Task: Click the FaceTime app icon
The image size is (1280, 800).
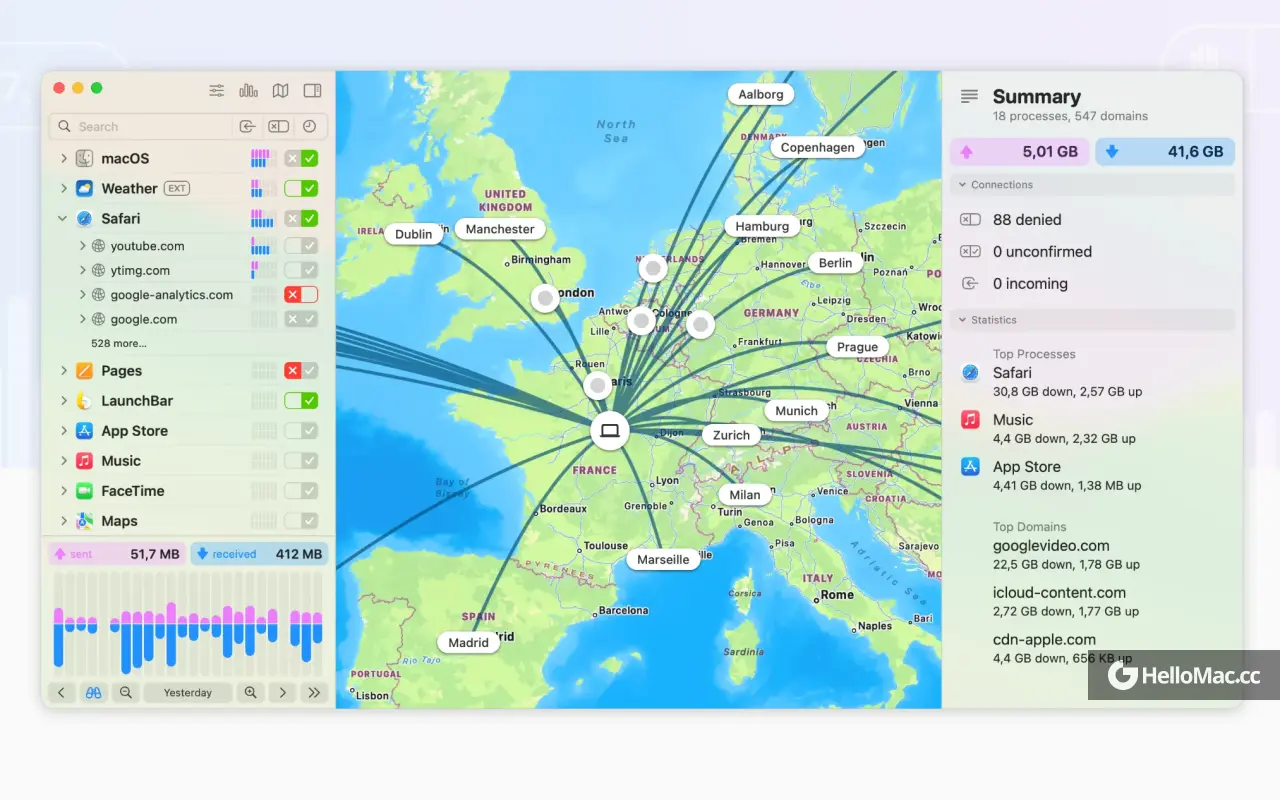Action: click(x=84, y=491)
